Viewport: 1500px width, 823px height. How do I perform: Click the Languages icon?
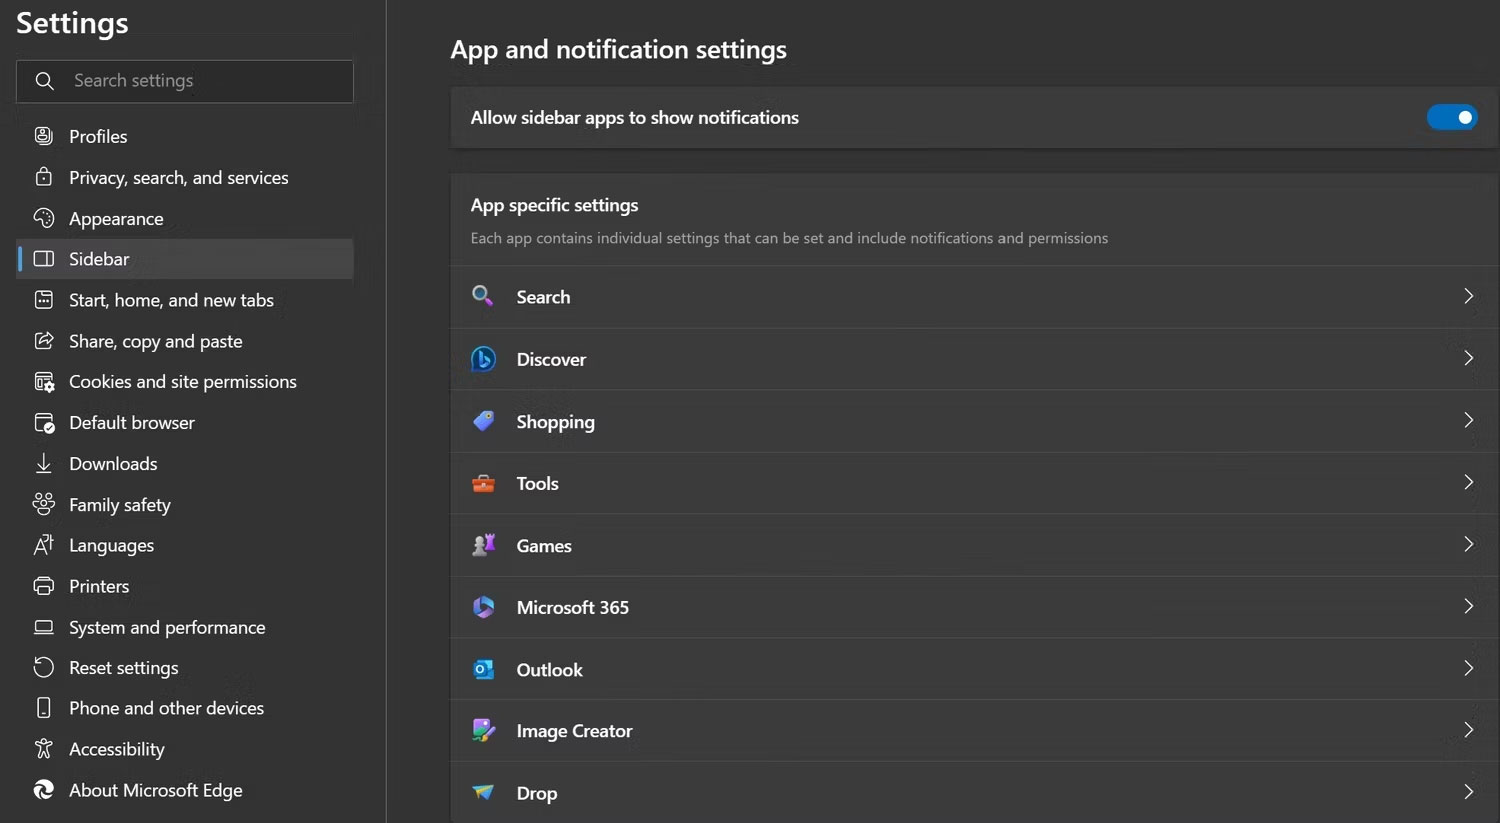[44, 545]
